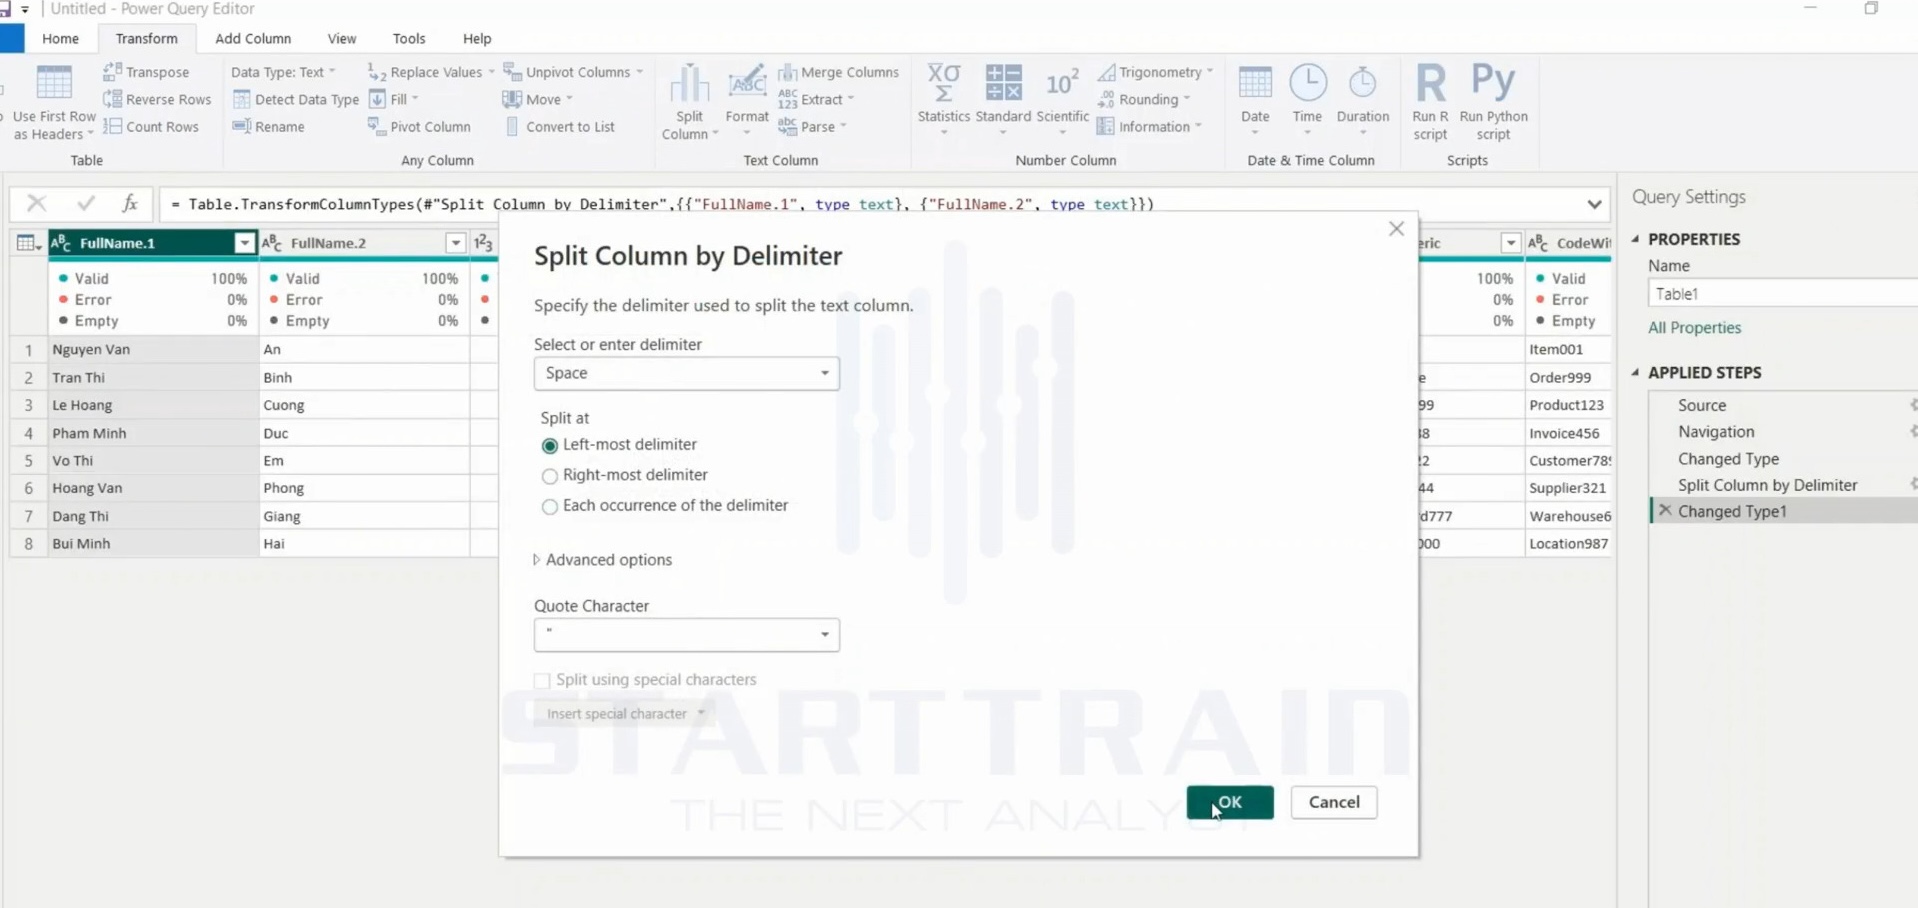1918x908 pixels.
Task: Tick Split using special characters checkbox
Action: (542, 680)
